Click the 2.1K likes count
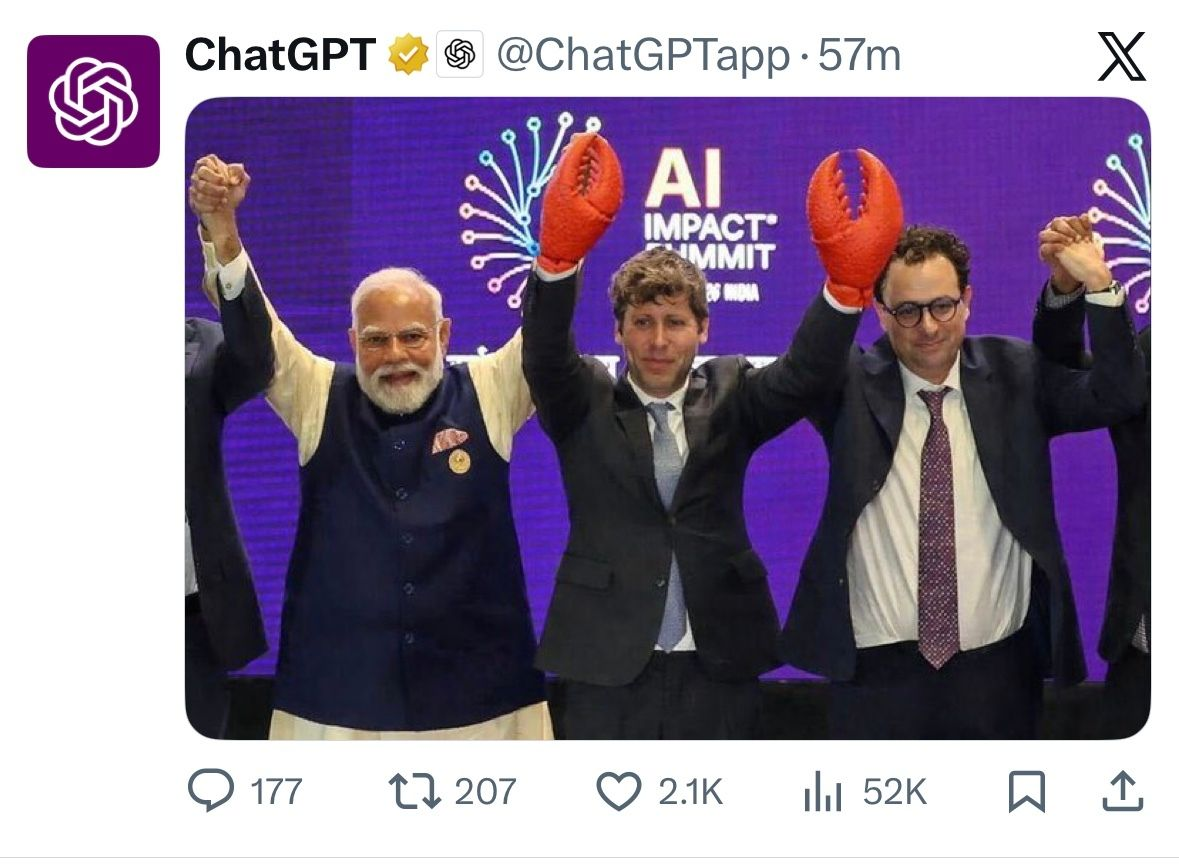 point(690,793)
